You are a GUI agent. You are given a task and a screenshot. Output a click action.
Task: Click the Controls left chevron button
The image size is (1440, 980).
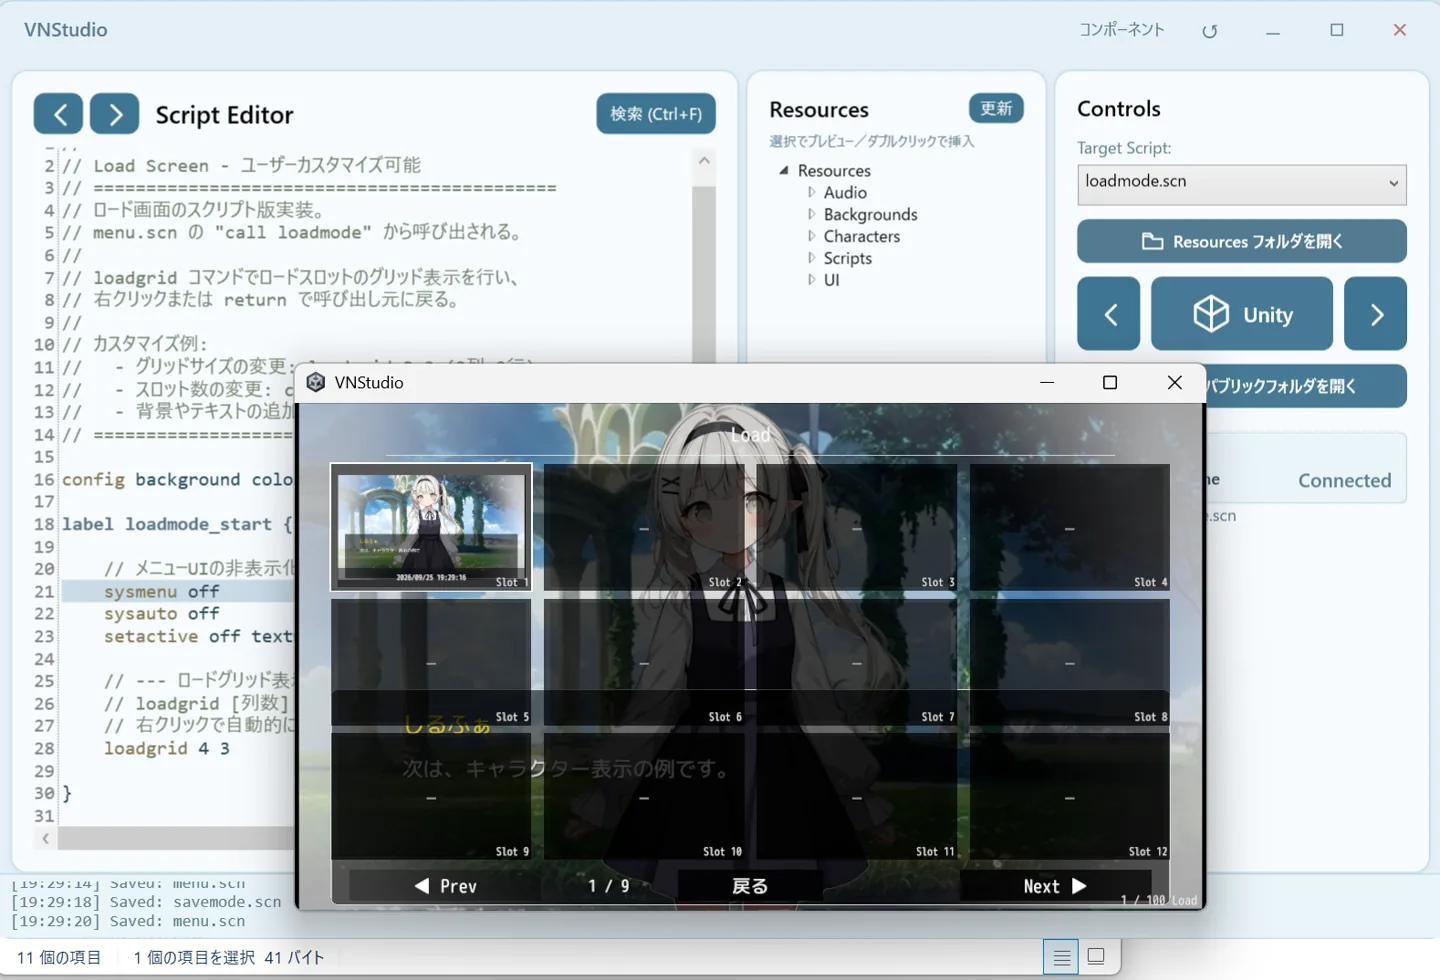click(1108, 314)
